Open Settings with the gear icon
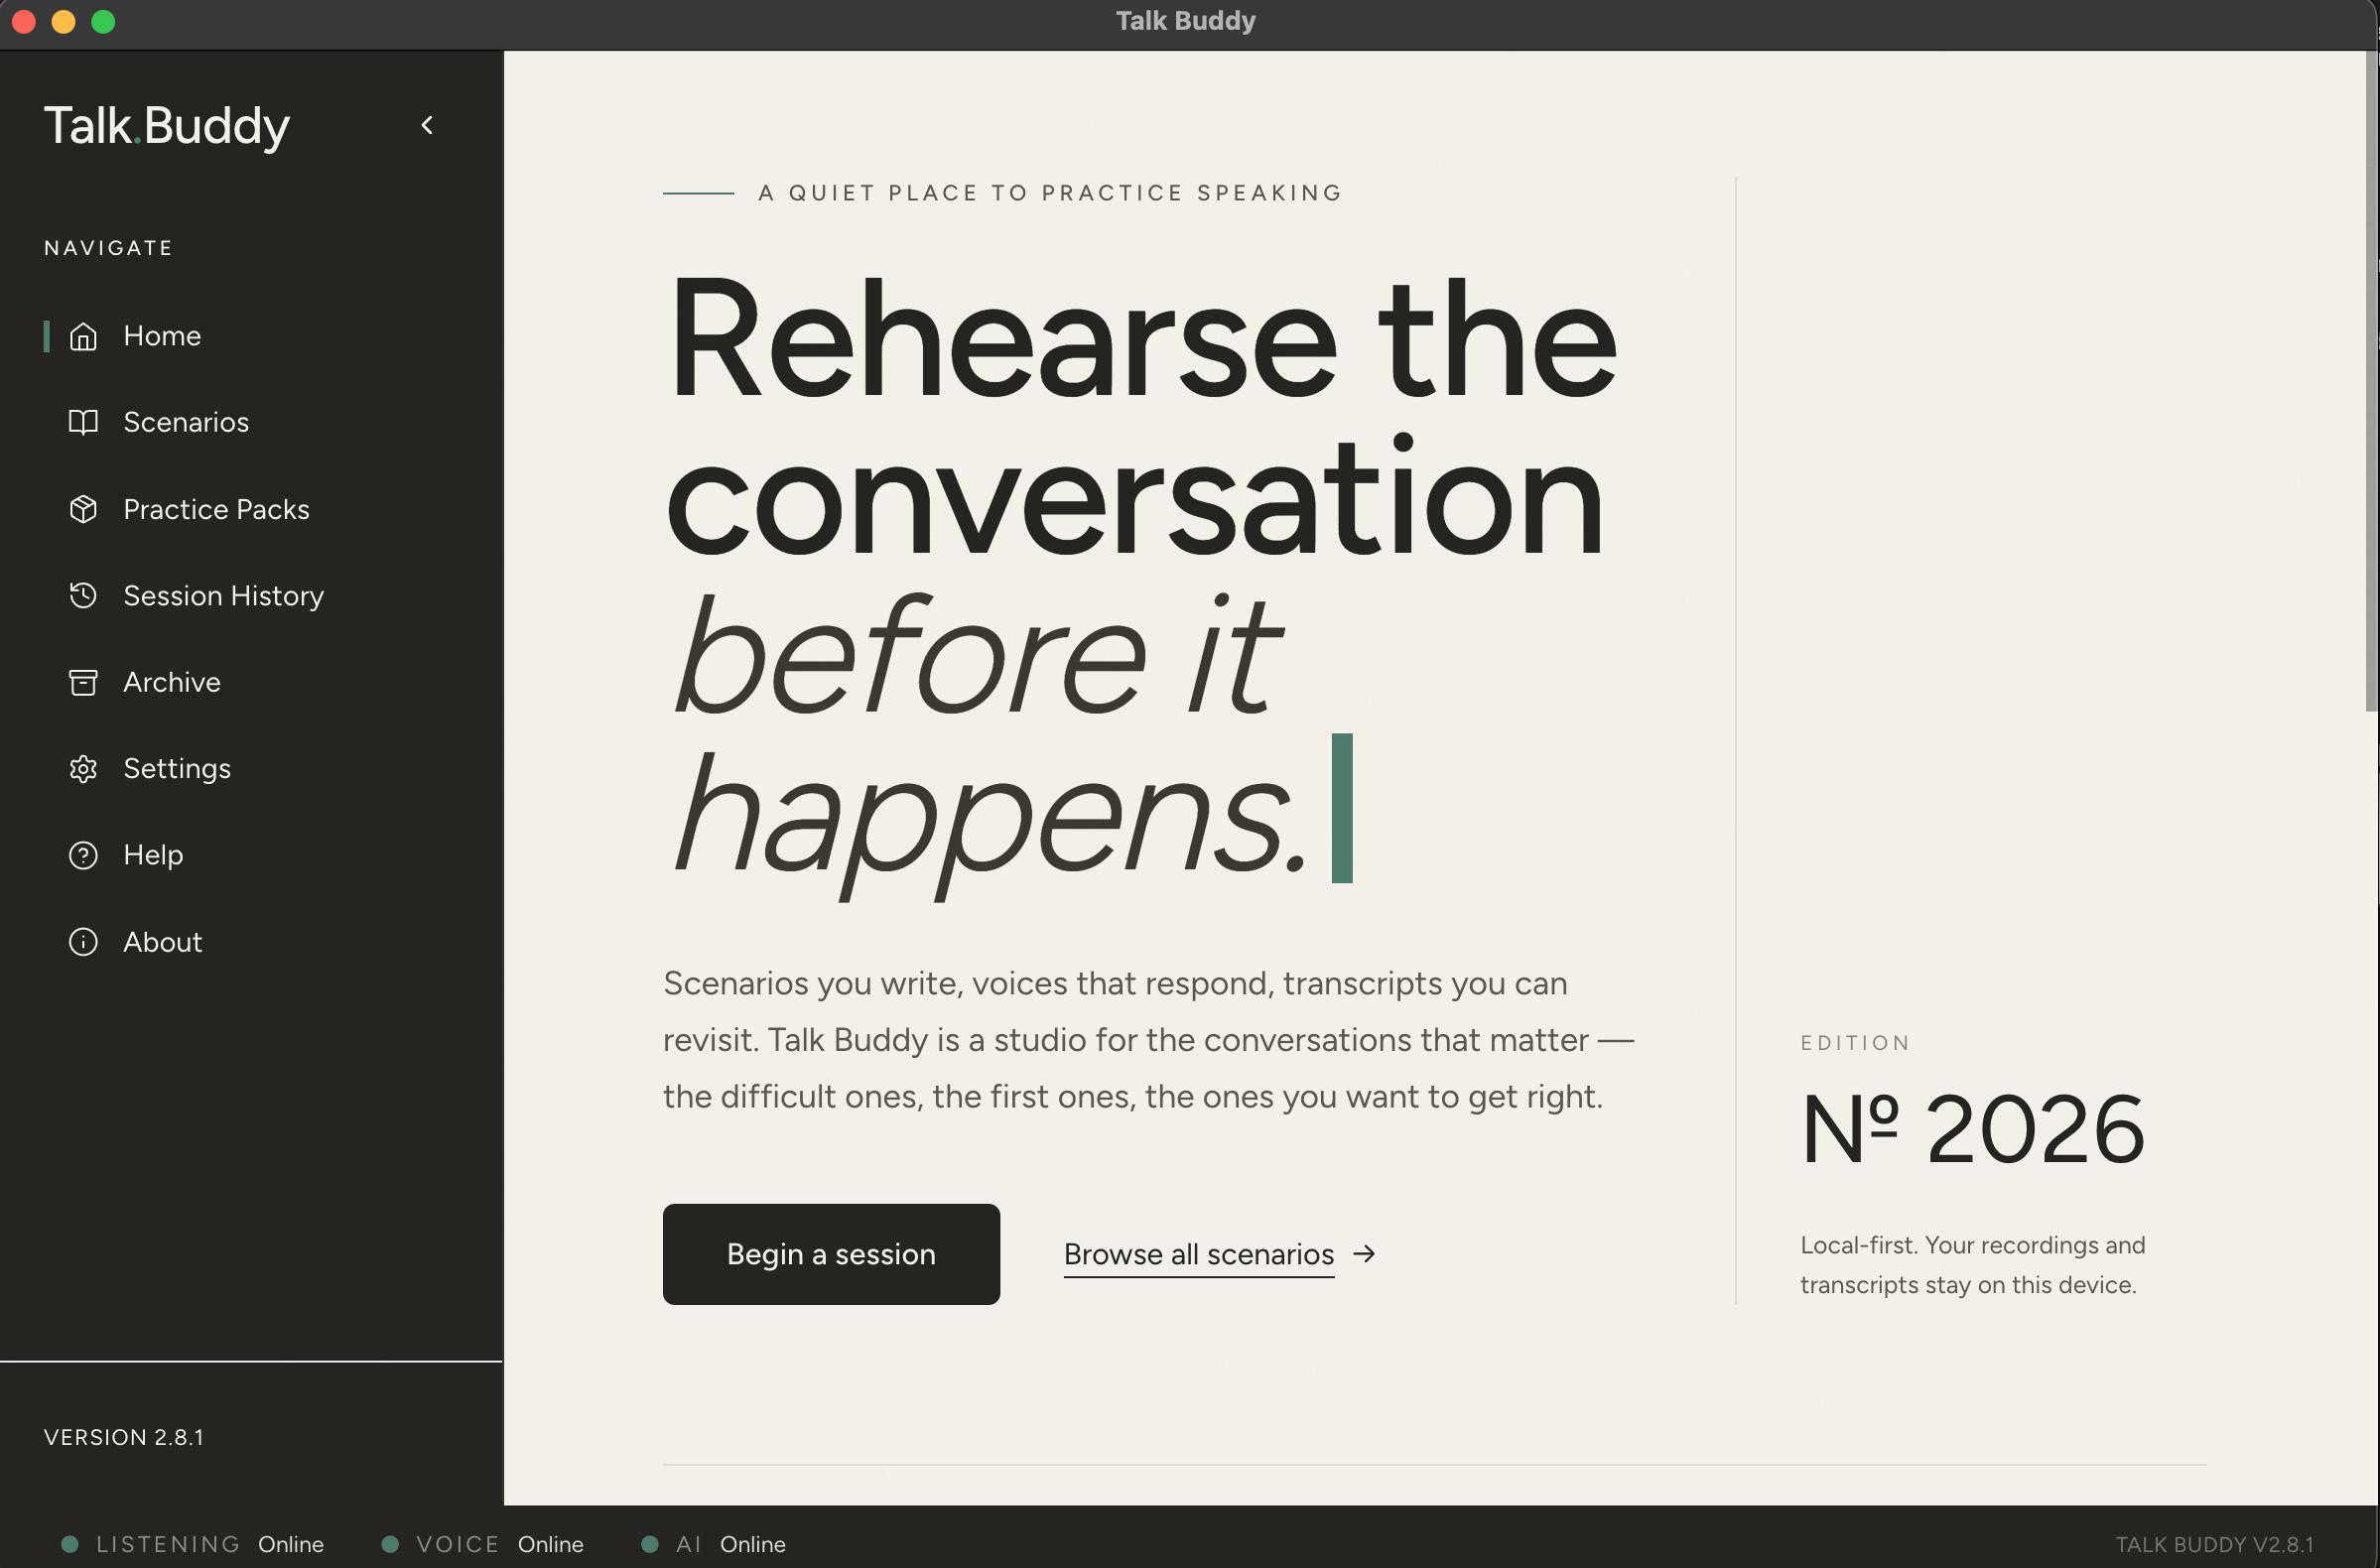The image size is (2380, 1568). pos(84,768)
